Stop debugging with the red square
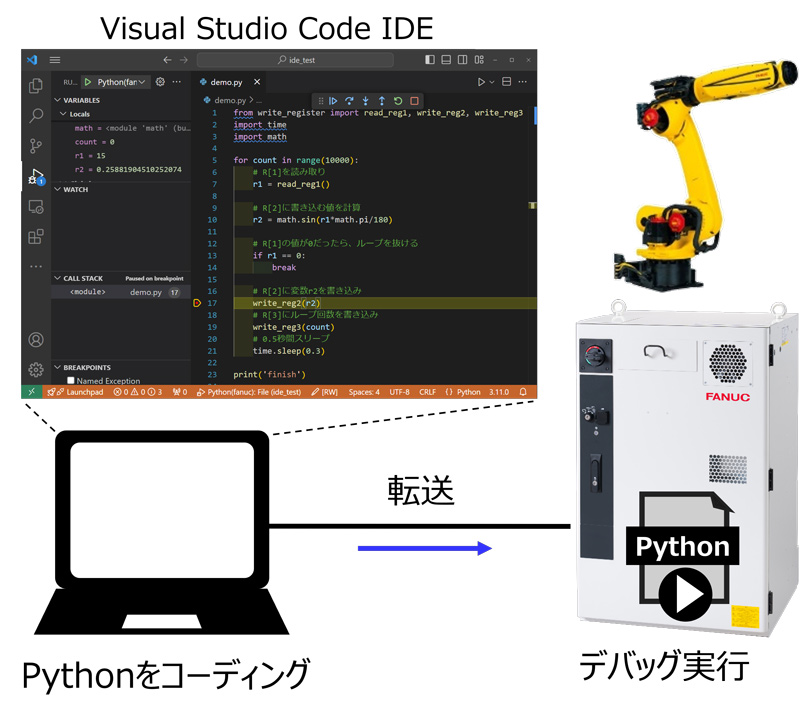This screenshot has width=800, height=715. 414,101
